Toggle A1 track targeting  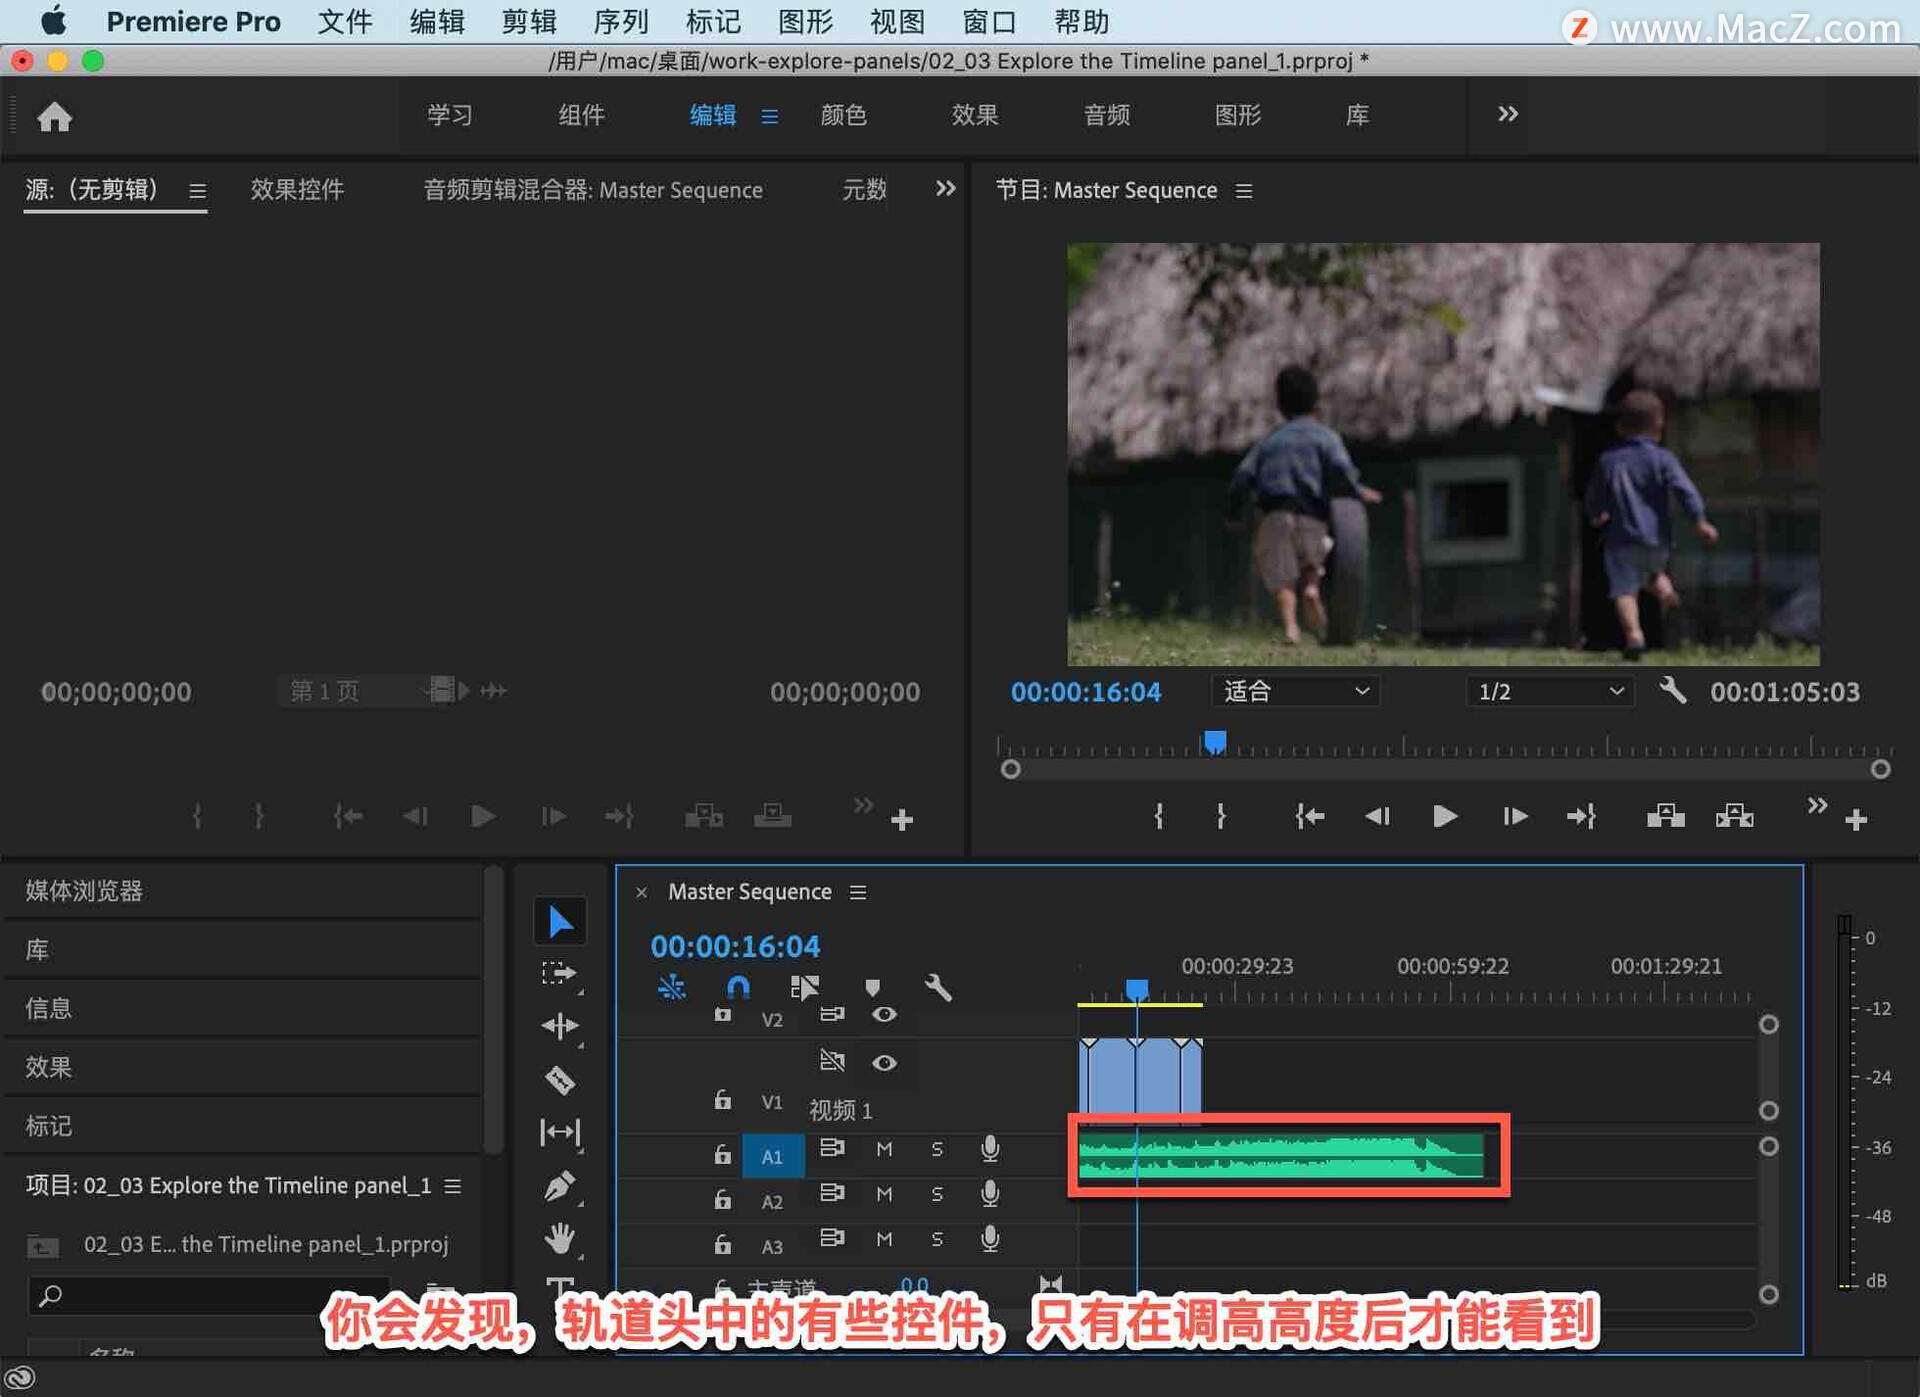click(773, 1156)
